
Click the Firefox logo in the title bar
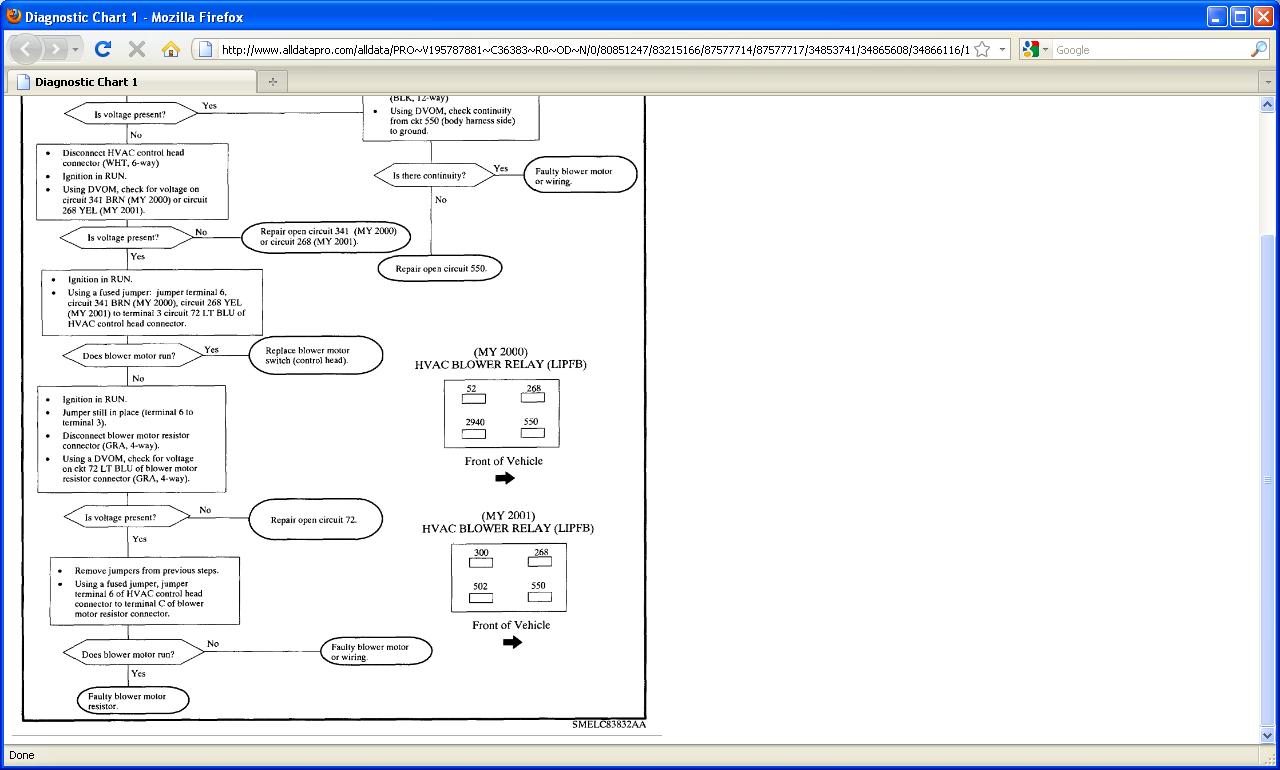pos(13,16)
